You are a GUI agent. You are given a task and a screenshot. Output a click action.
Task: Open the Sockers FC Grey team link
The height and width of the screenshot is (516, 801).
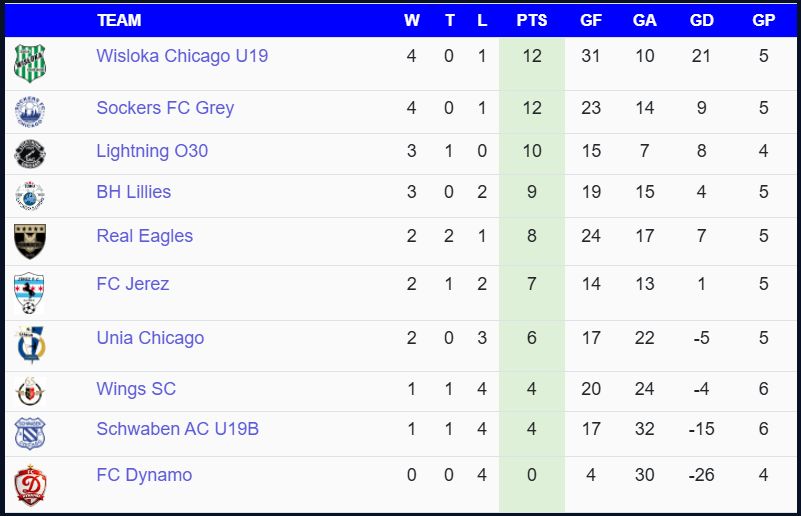165,108
